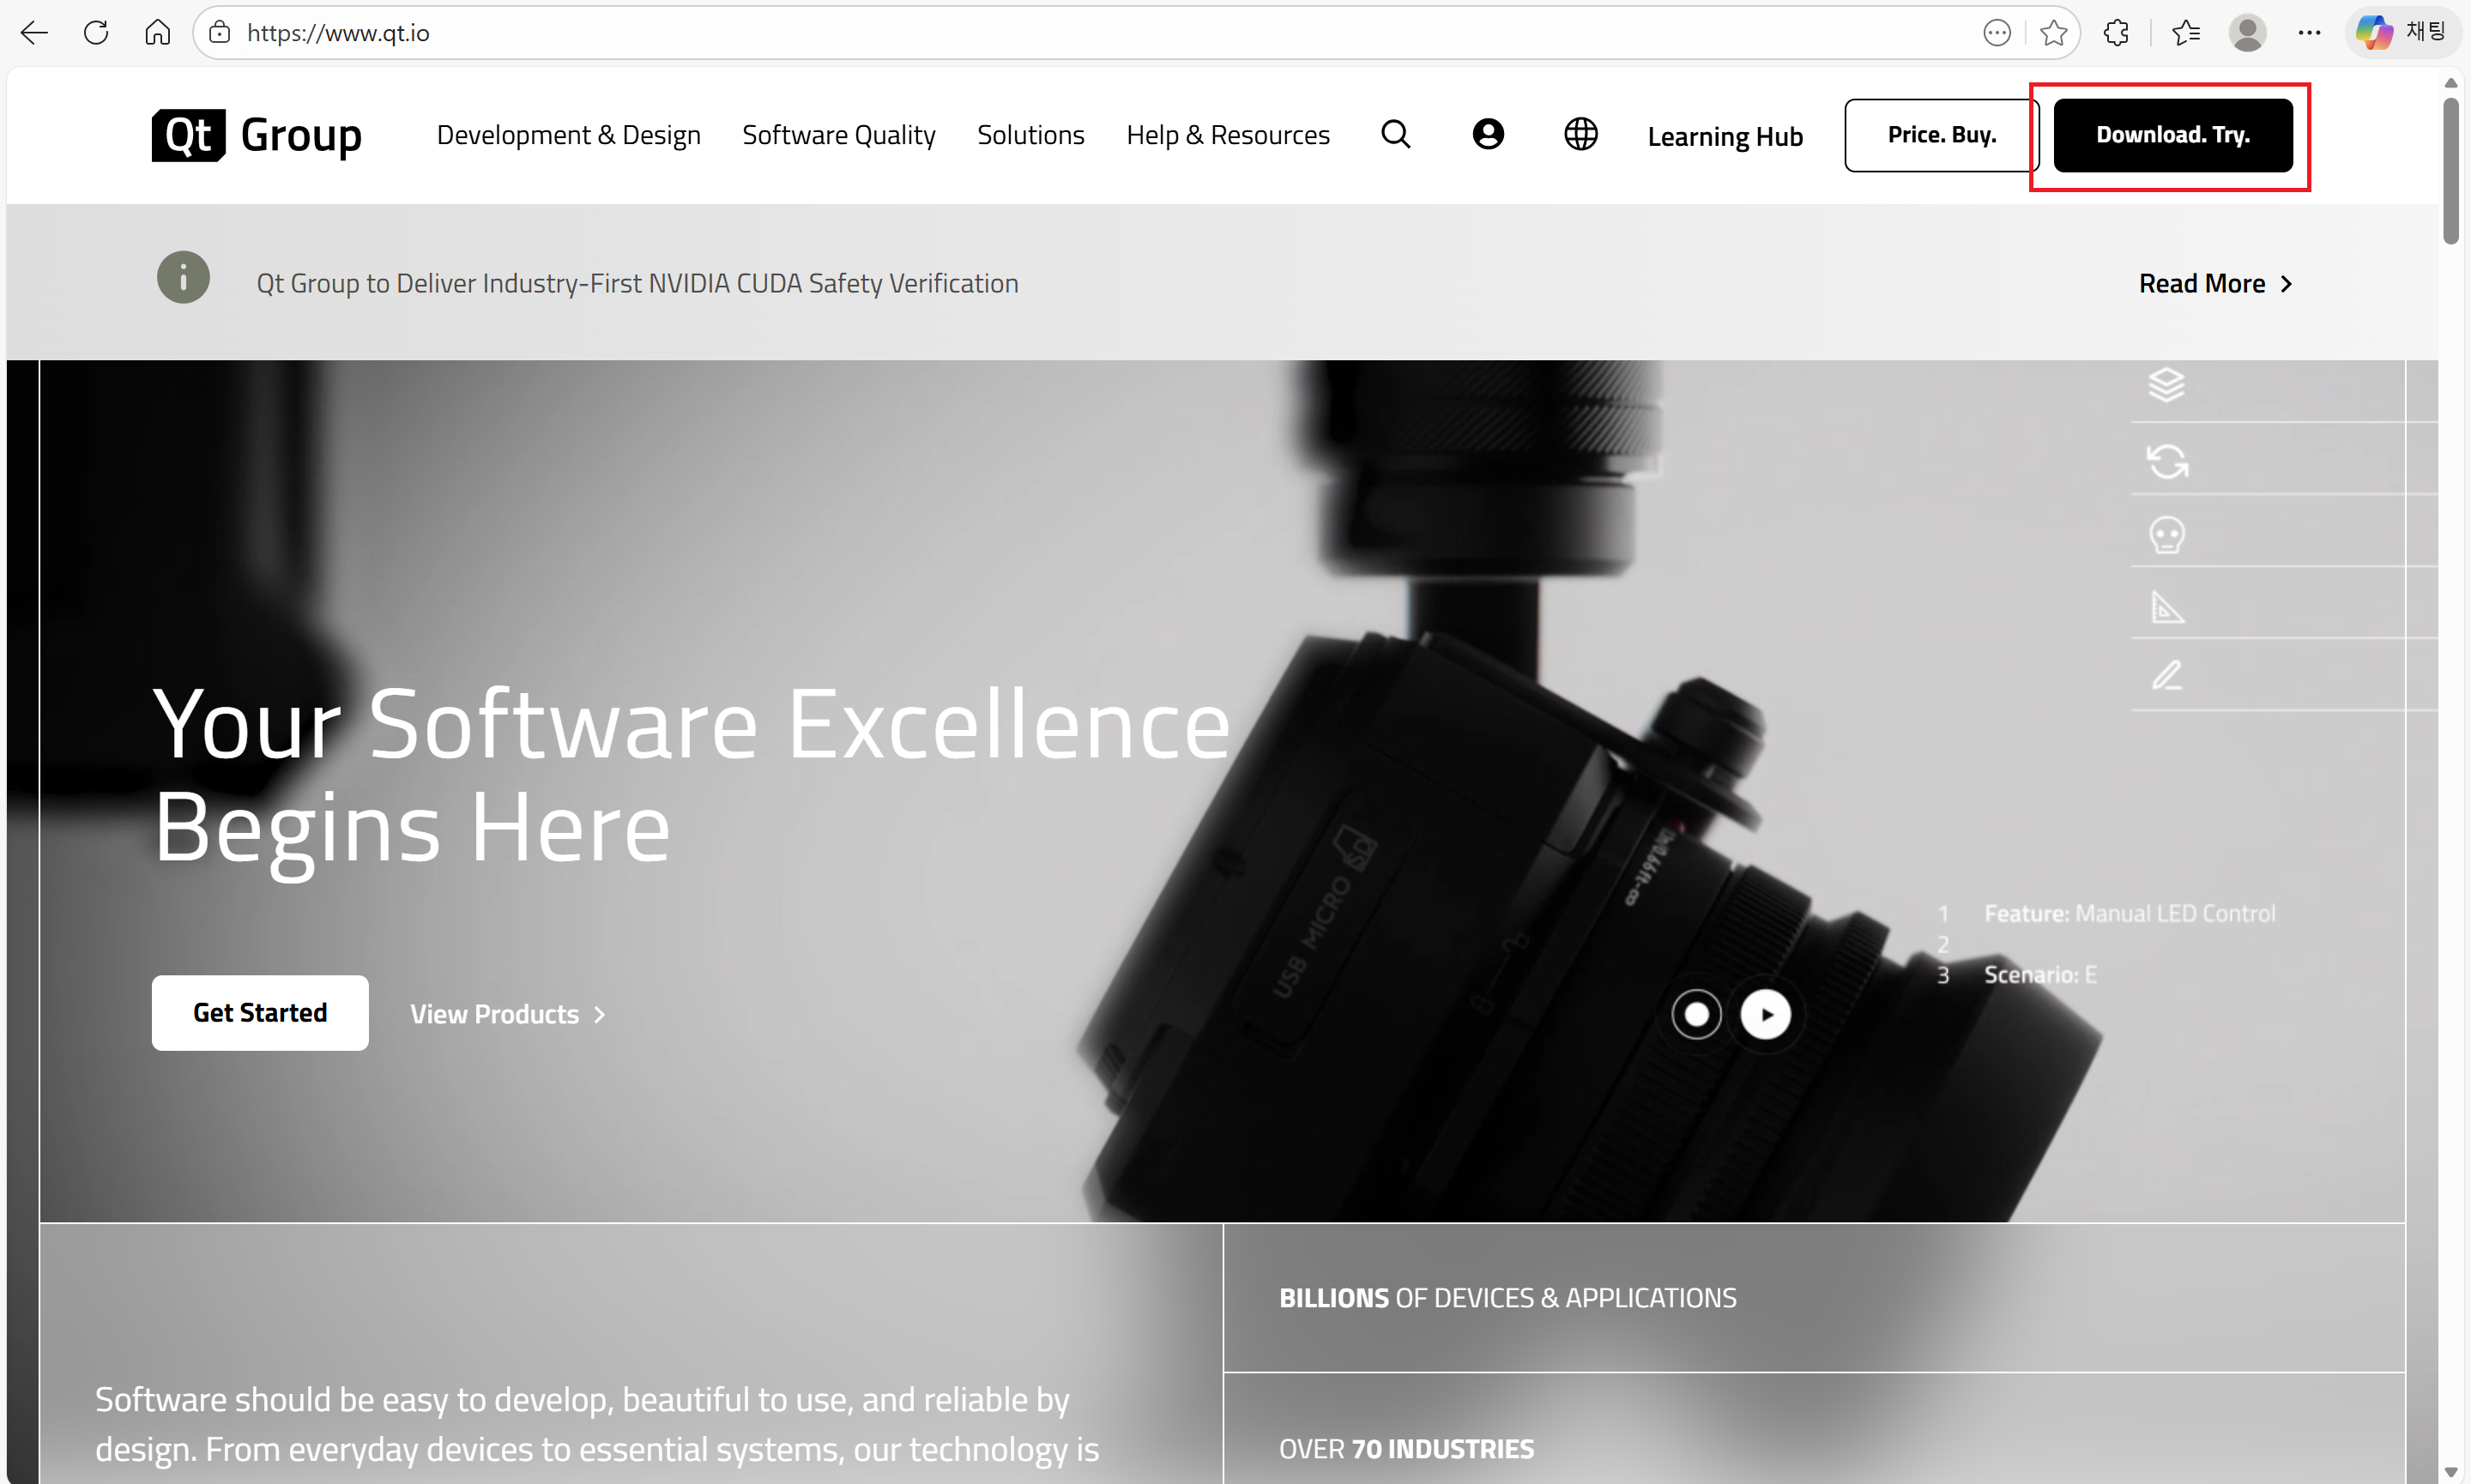Screen dimensions: 2471x1484
Task: Click the pencil edit icon in hero
Action: point(2167,677)
